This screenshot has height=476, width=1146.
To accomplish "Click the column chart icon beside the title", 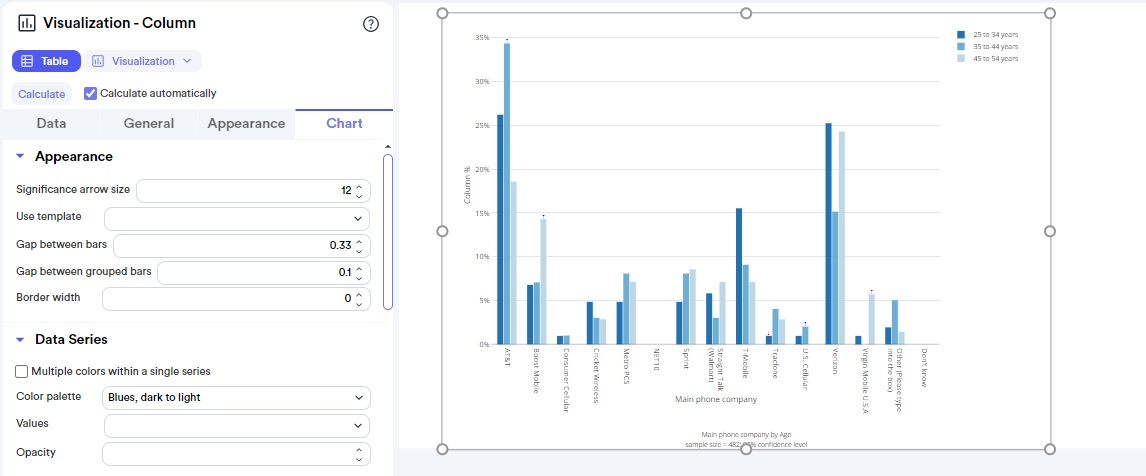I will [26, 23].
